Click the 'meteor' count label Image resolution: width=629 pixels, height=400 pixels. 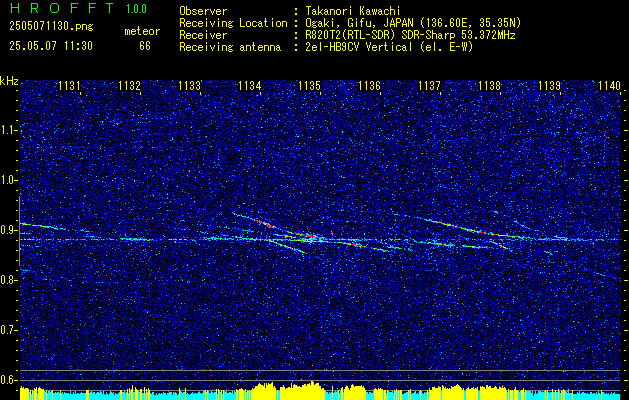(x=142, y=31)
